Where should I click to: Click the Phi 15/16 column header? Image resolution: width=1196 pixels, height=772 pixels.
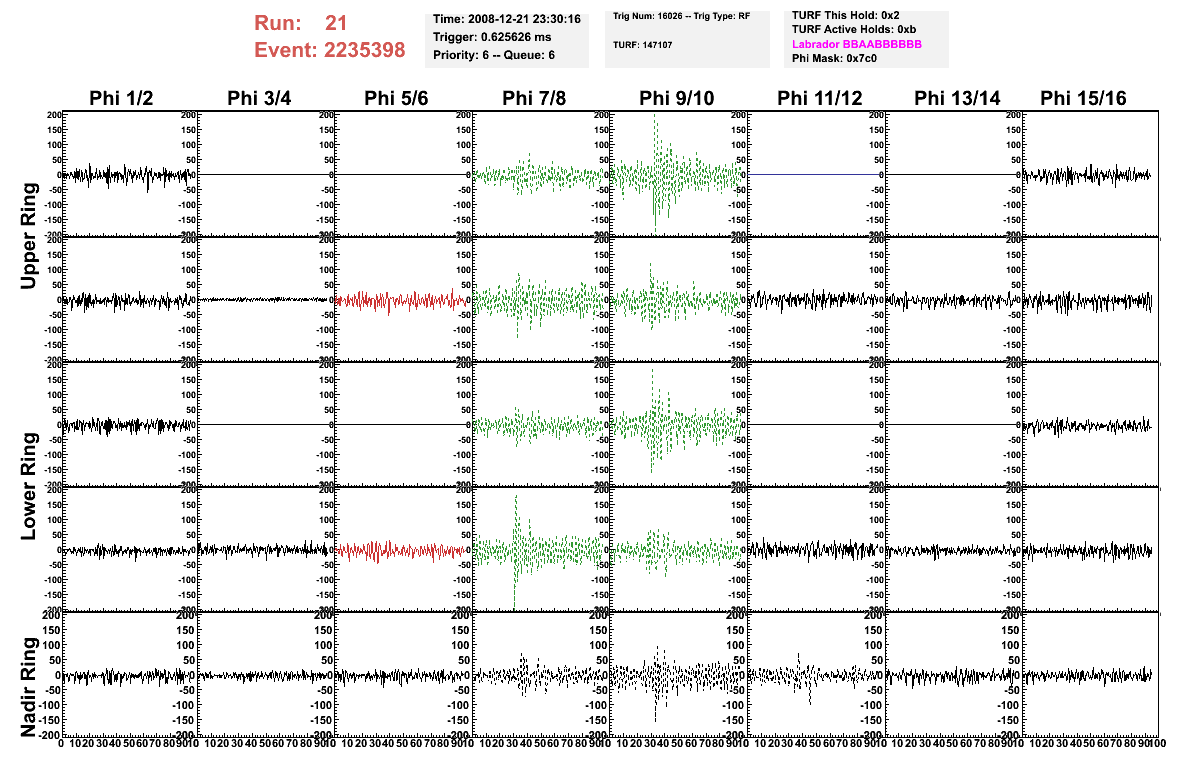point(1083,98)
